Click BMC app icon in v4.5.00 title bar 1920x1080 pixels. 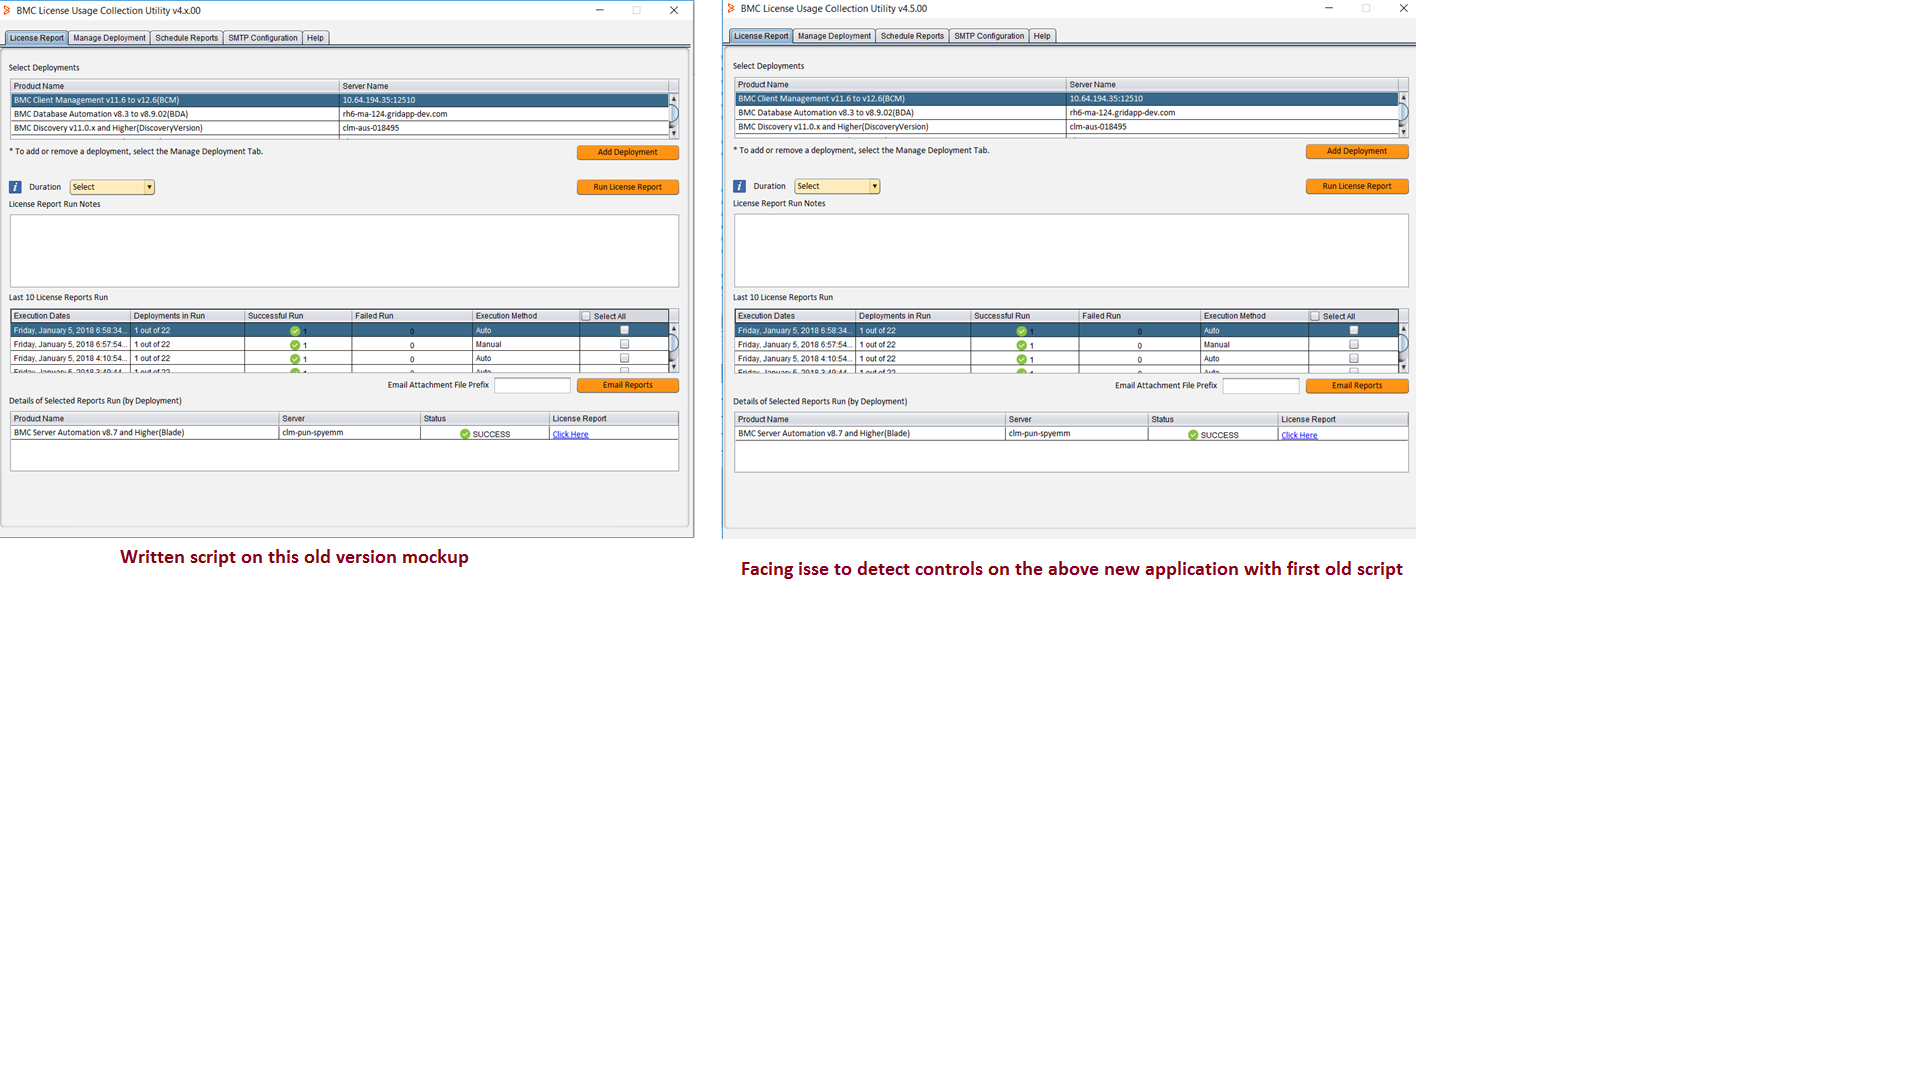click(731, 8)
